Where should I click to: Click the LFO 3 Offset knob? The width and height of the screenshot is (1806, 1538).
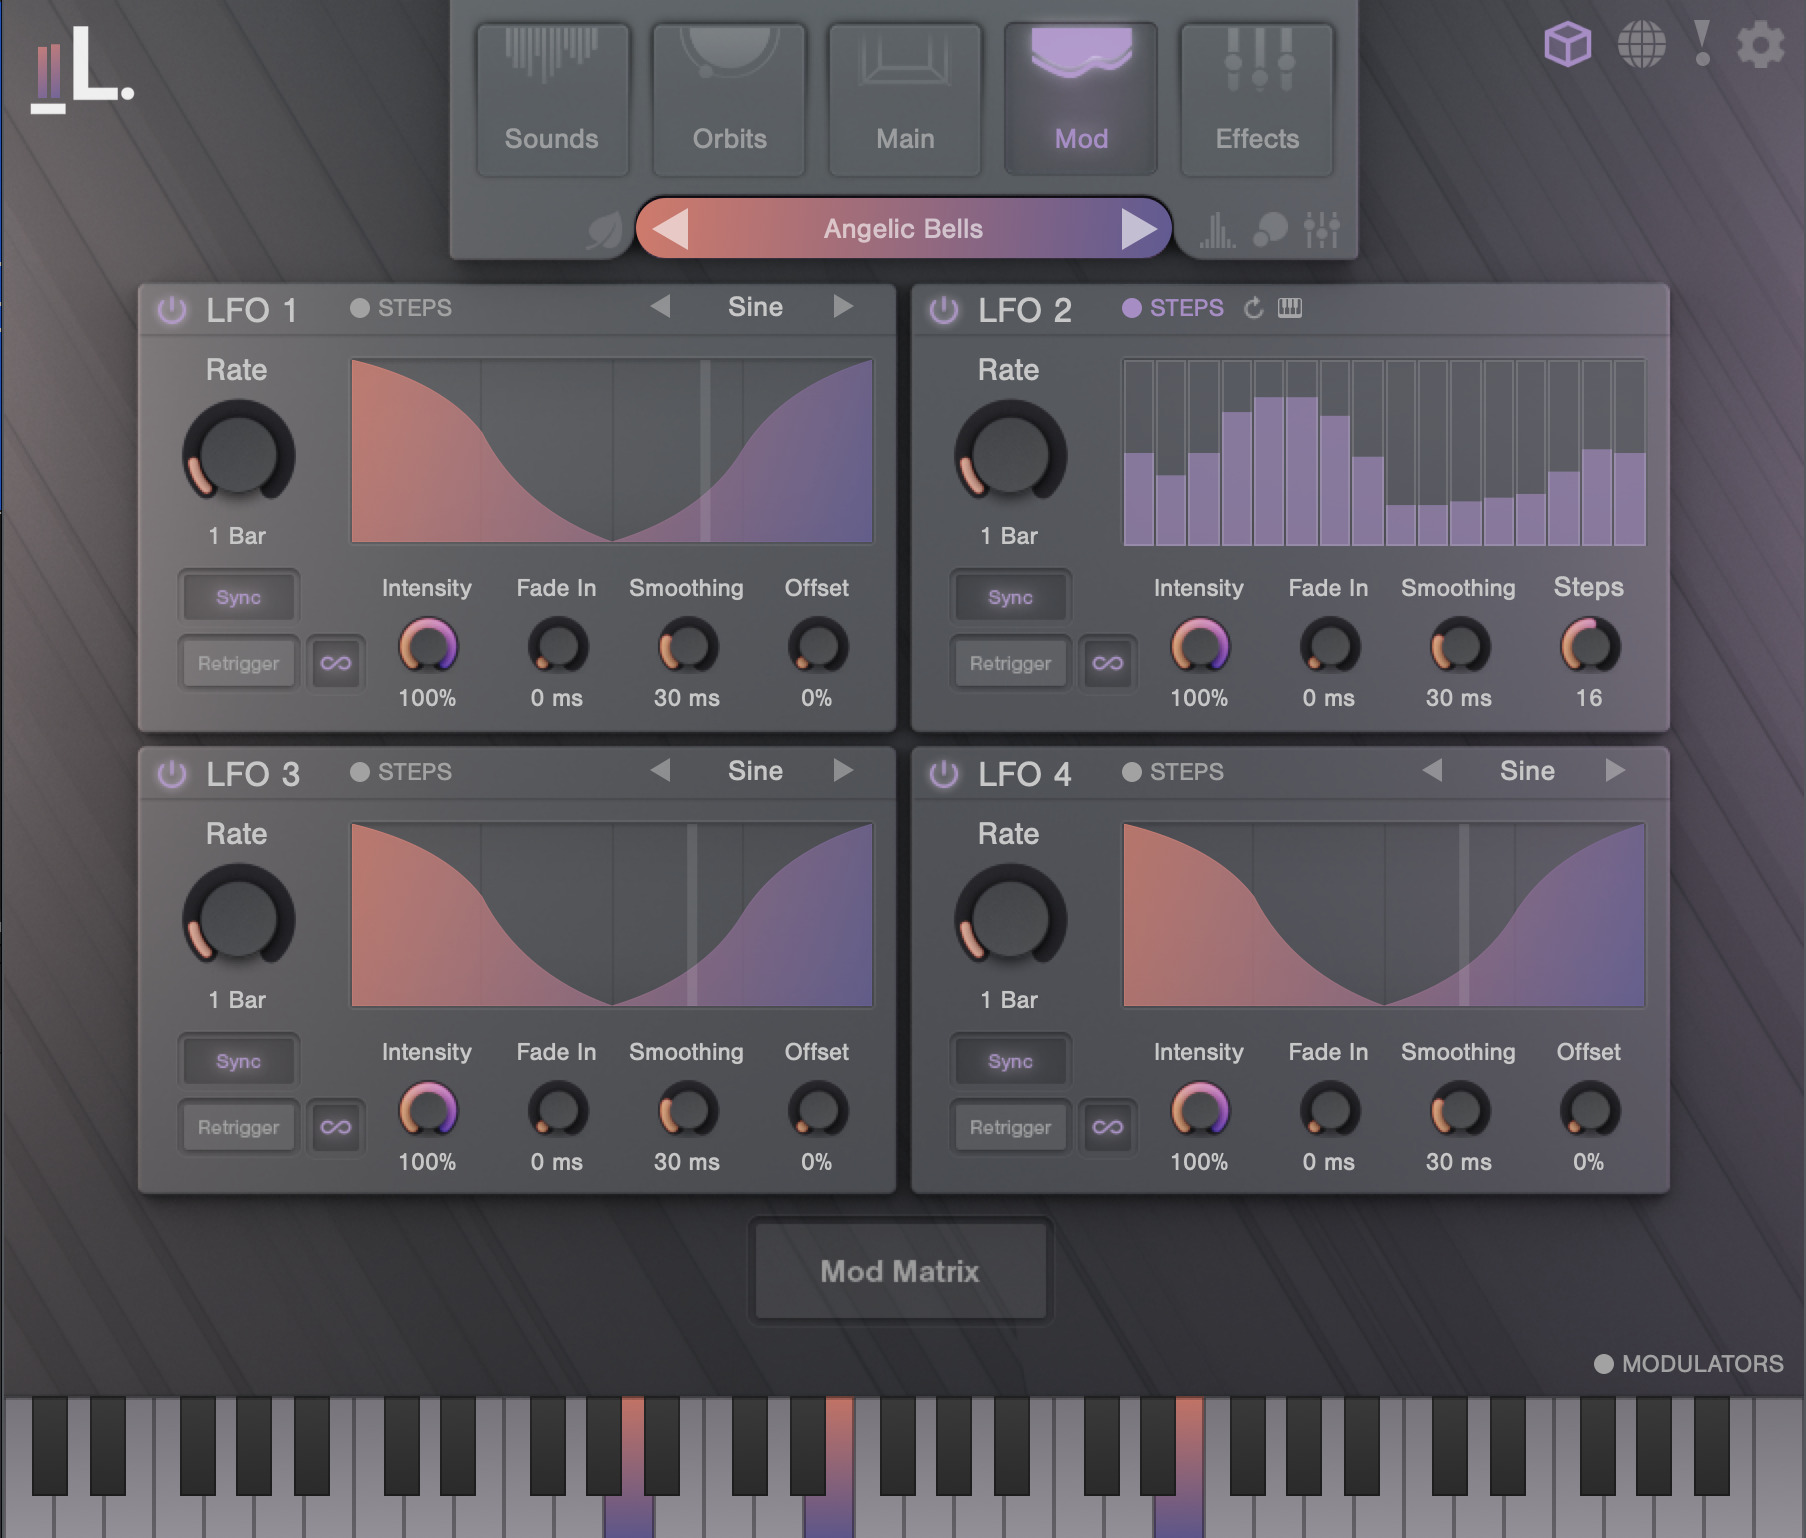(817, 1110)
